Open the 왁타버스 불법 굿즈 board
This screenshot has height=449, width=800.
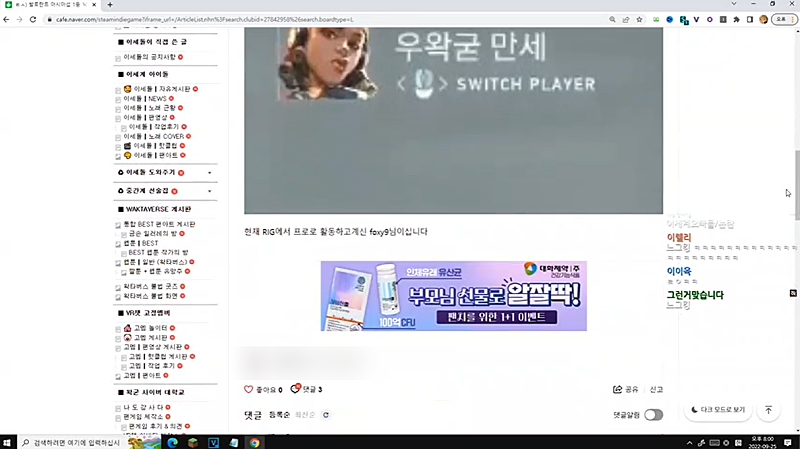(x=151, y=287)
